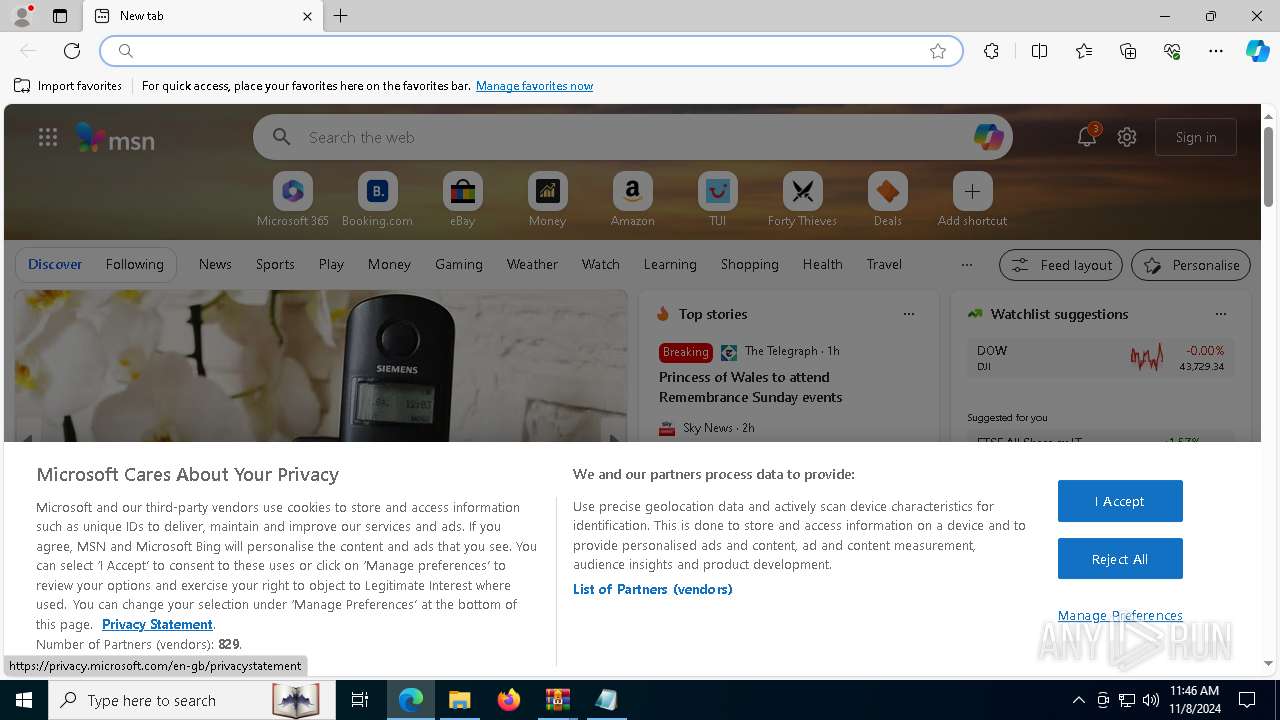1280x720 pixels.
Task: Open MSN app launcher grid icon
Action: pos(48,137)
